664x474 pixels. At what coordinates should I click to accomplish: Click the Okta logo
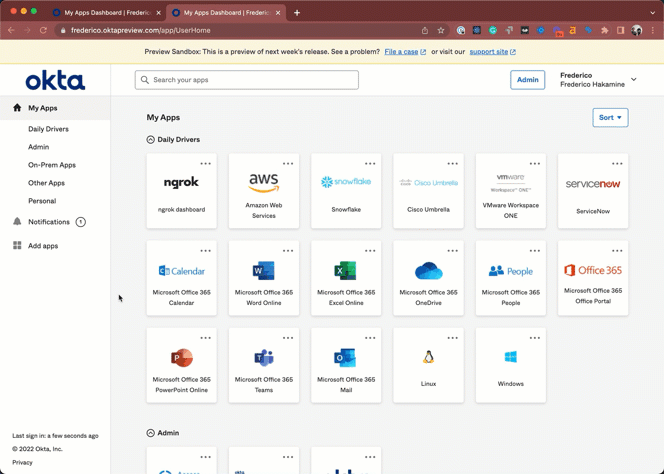tap(55, 80)
